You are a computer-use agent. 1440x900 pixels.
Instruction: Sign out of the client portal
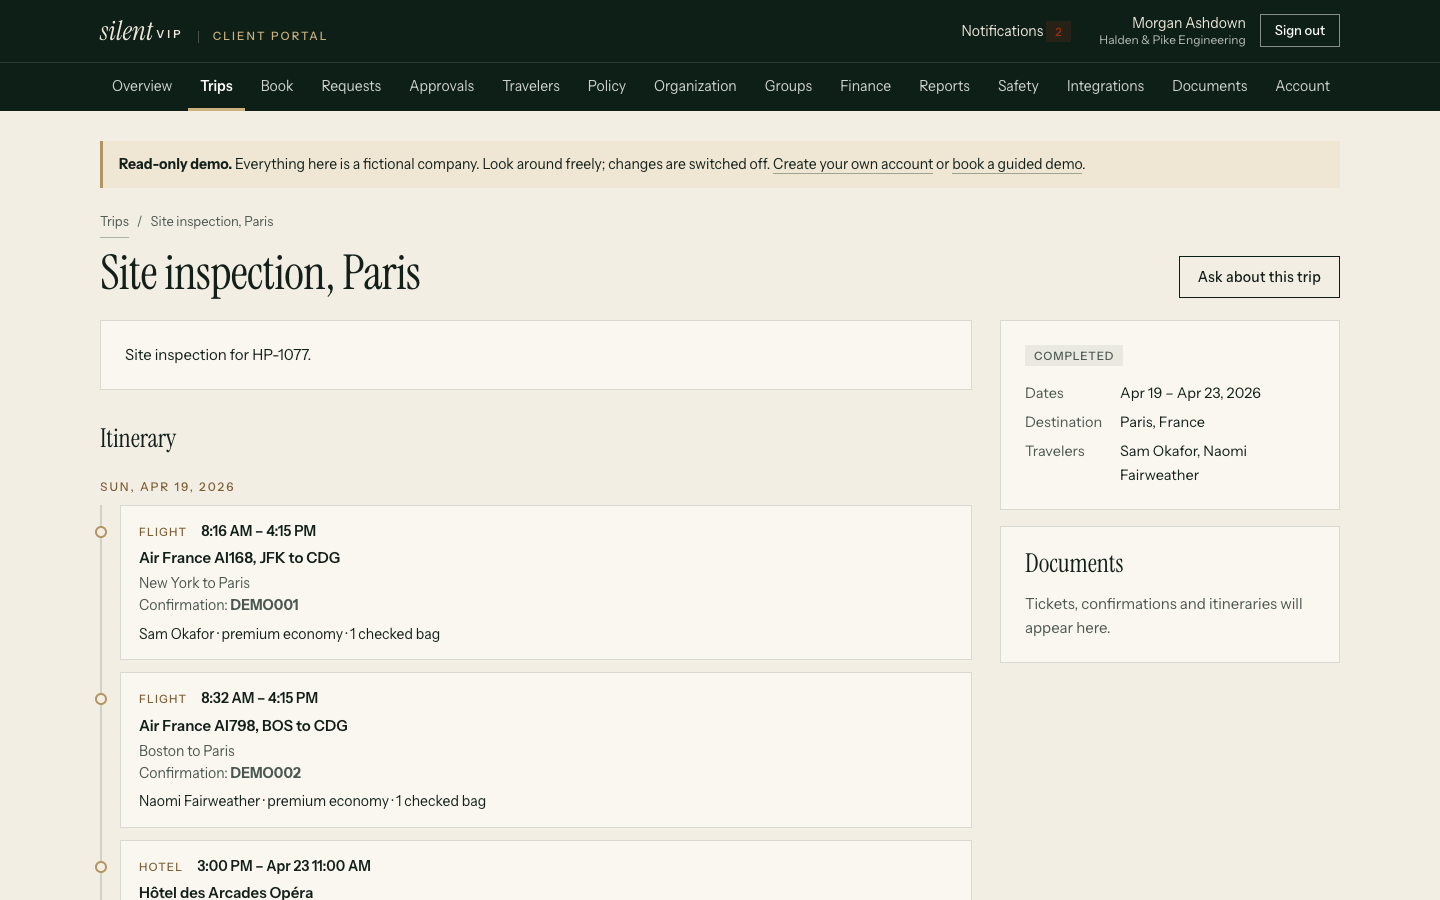pos(1299,31)
